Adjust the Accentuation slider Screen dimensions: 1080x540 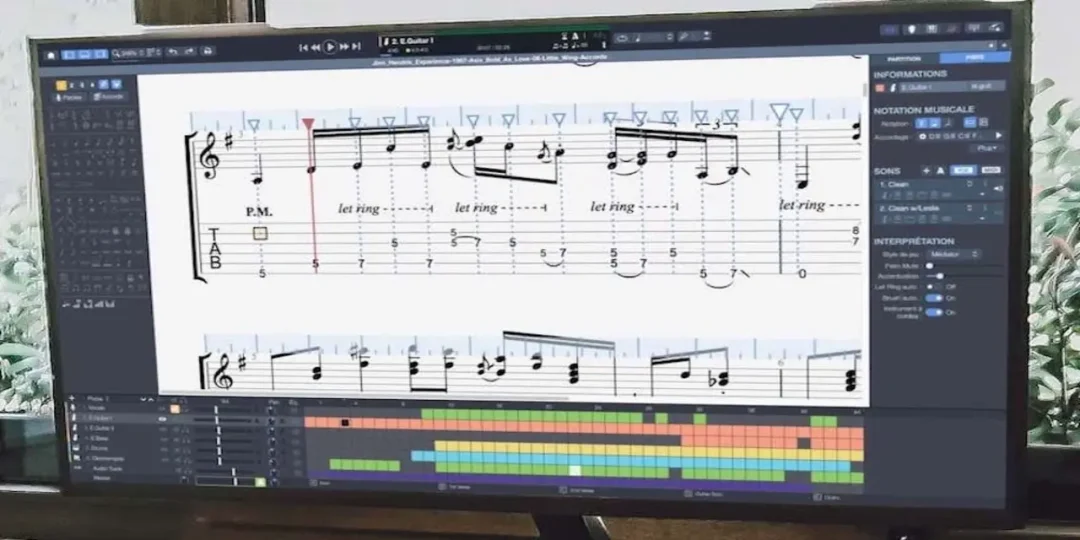click(964, 276)
